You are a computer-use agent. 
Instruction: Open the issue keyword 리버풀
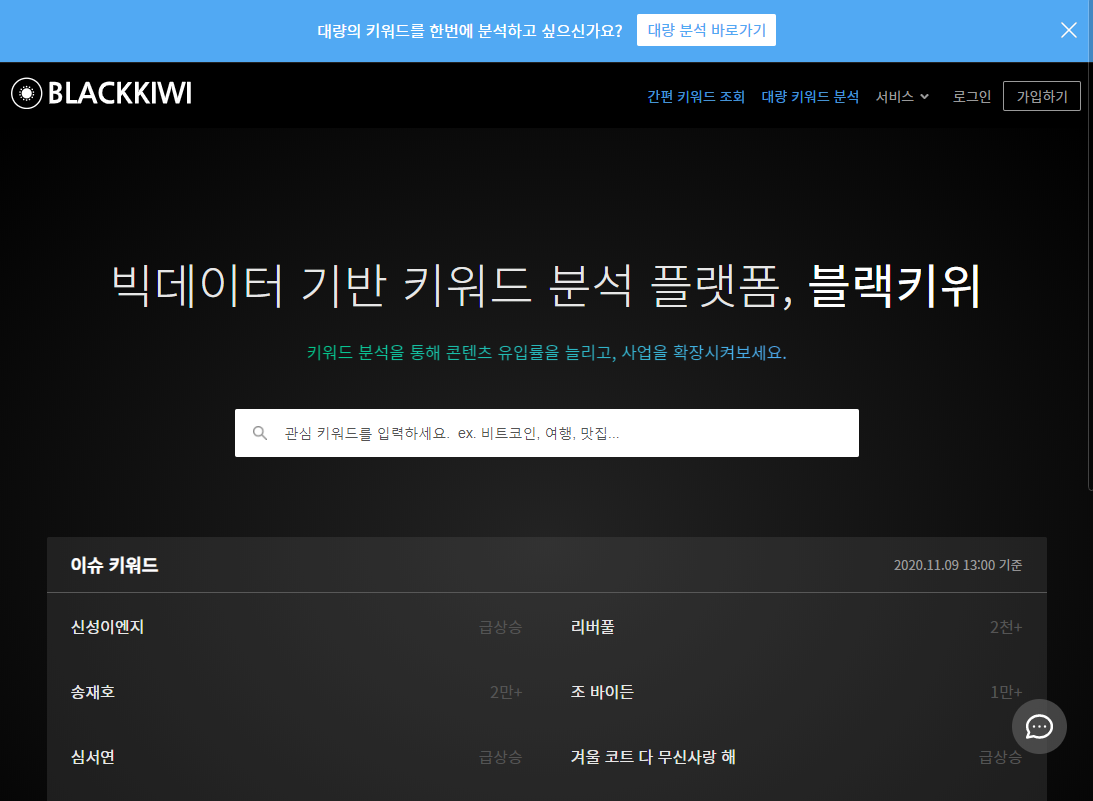(593, 627)
